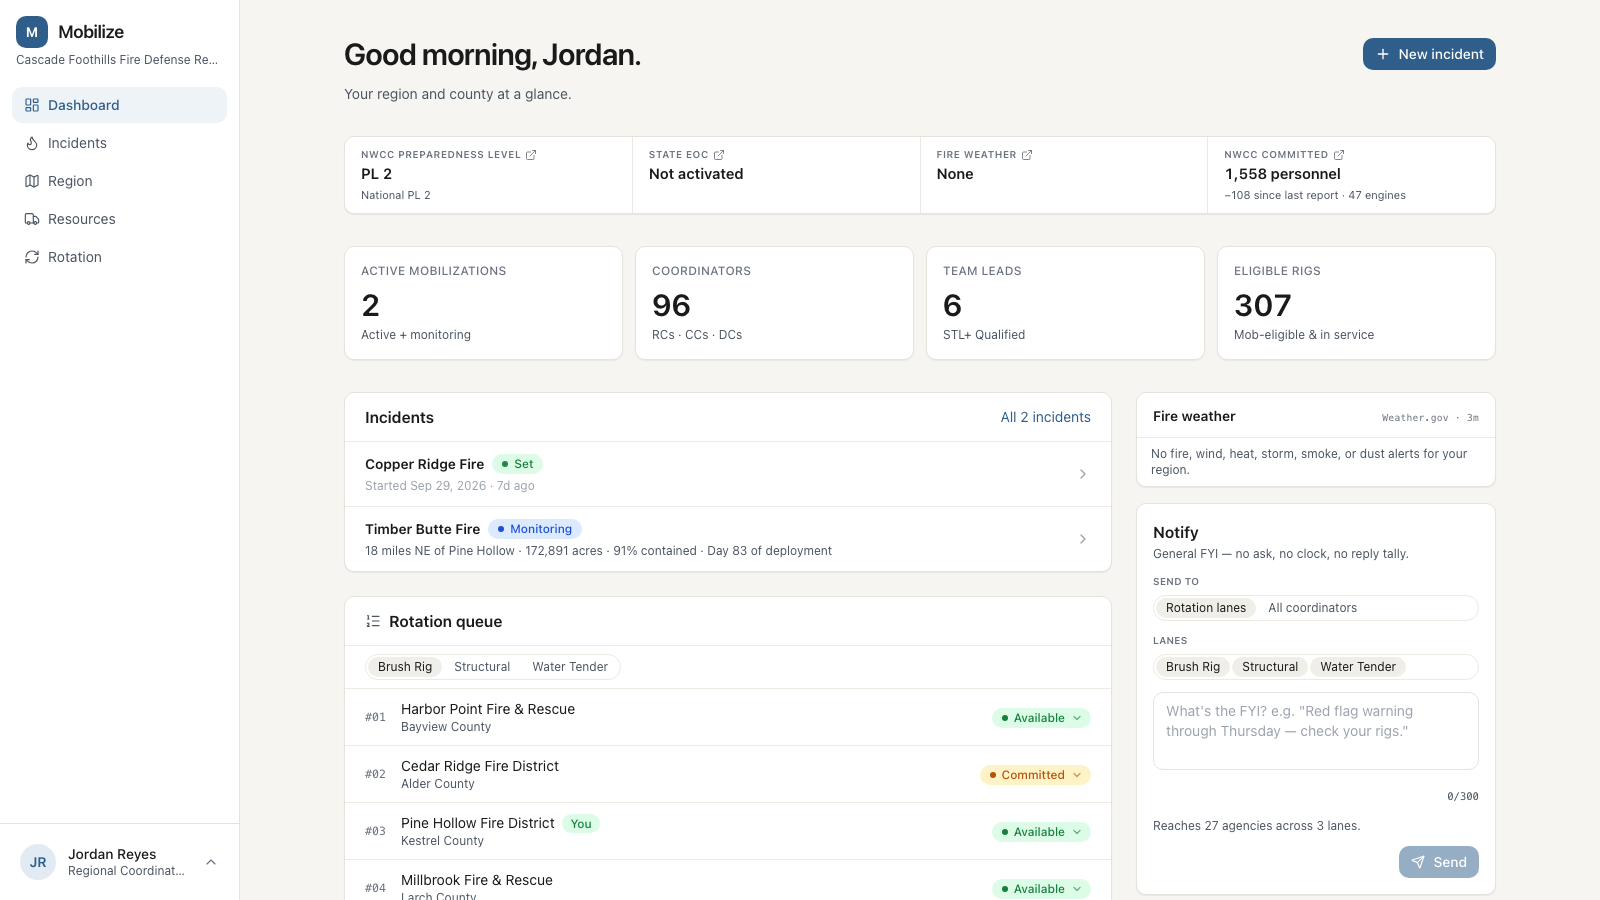
Task: Click the Eligible Rigs value 307
Action: tap(1262, 305)
